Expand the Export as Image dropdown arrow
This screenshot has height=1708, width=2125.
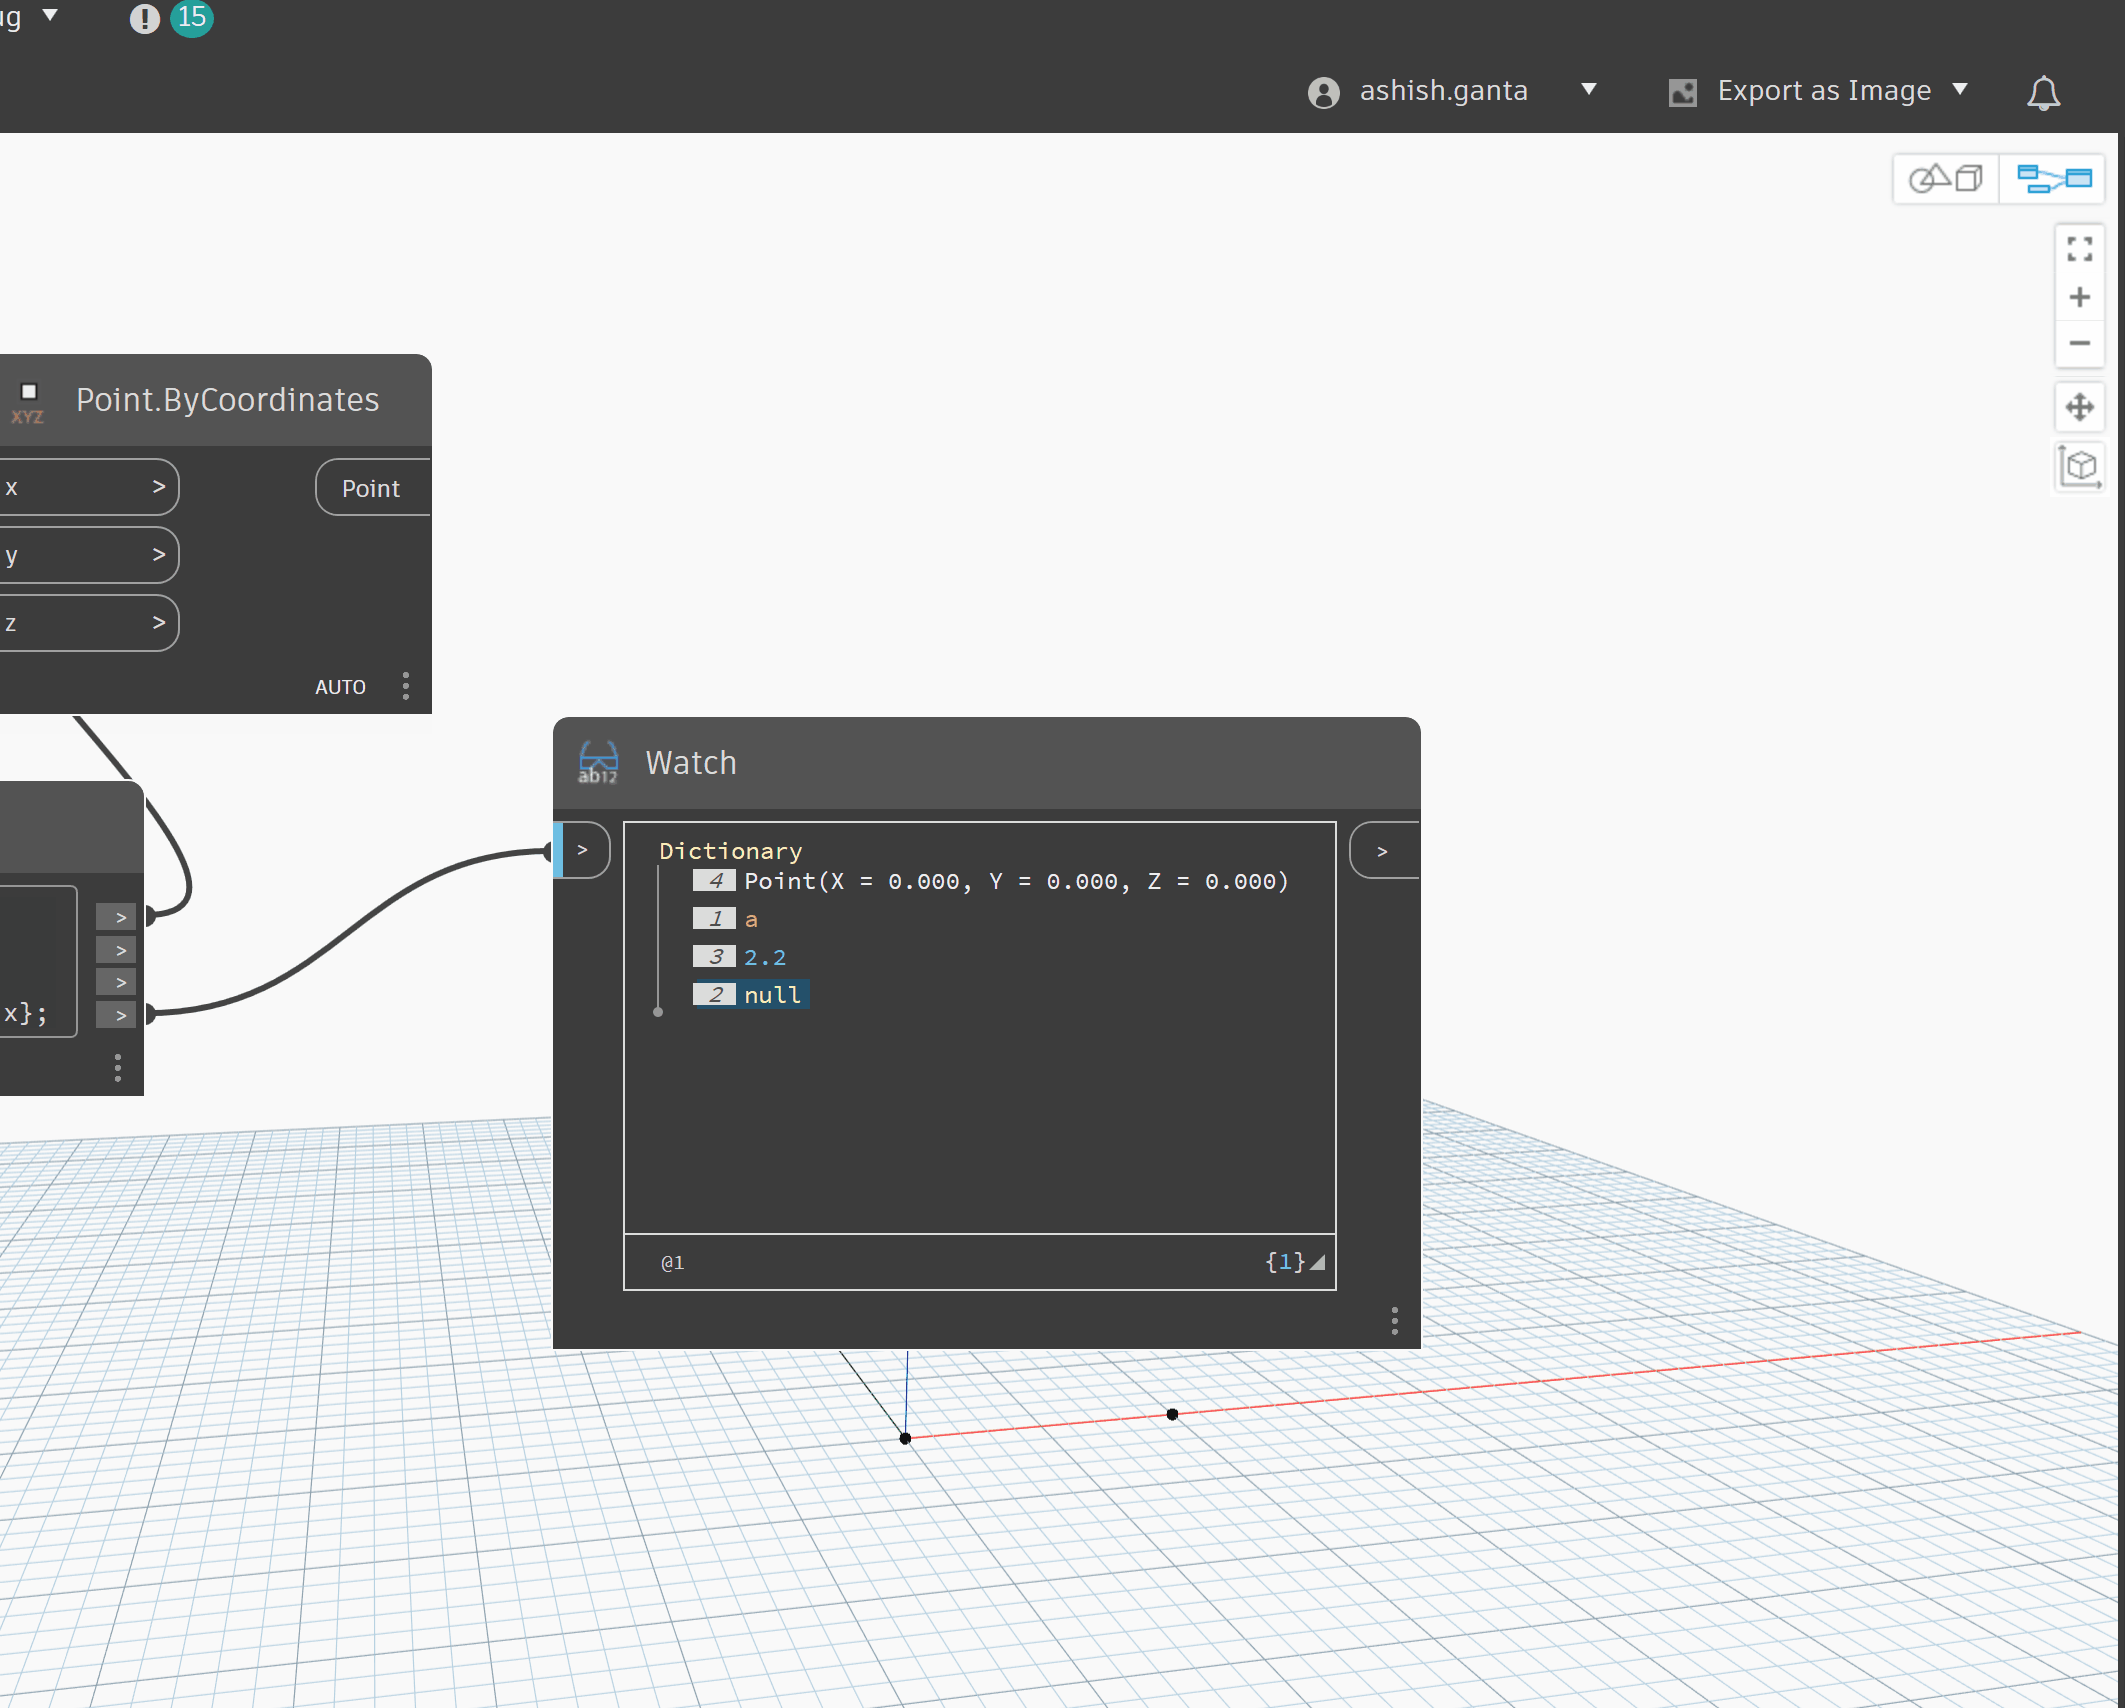pyautogui.click(x=1960, y=90)
